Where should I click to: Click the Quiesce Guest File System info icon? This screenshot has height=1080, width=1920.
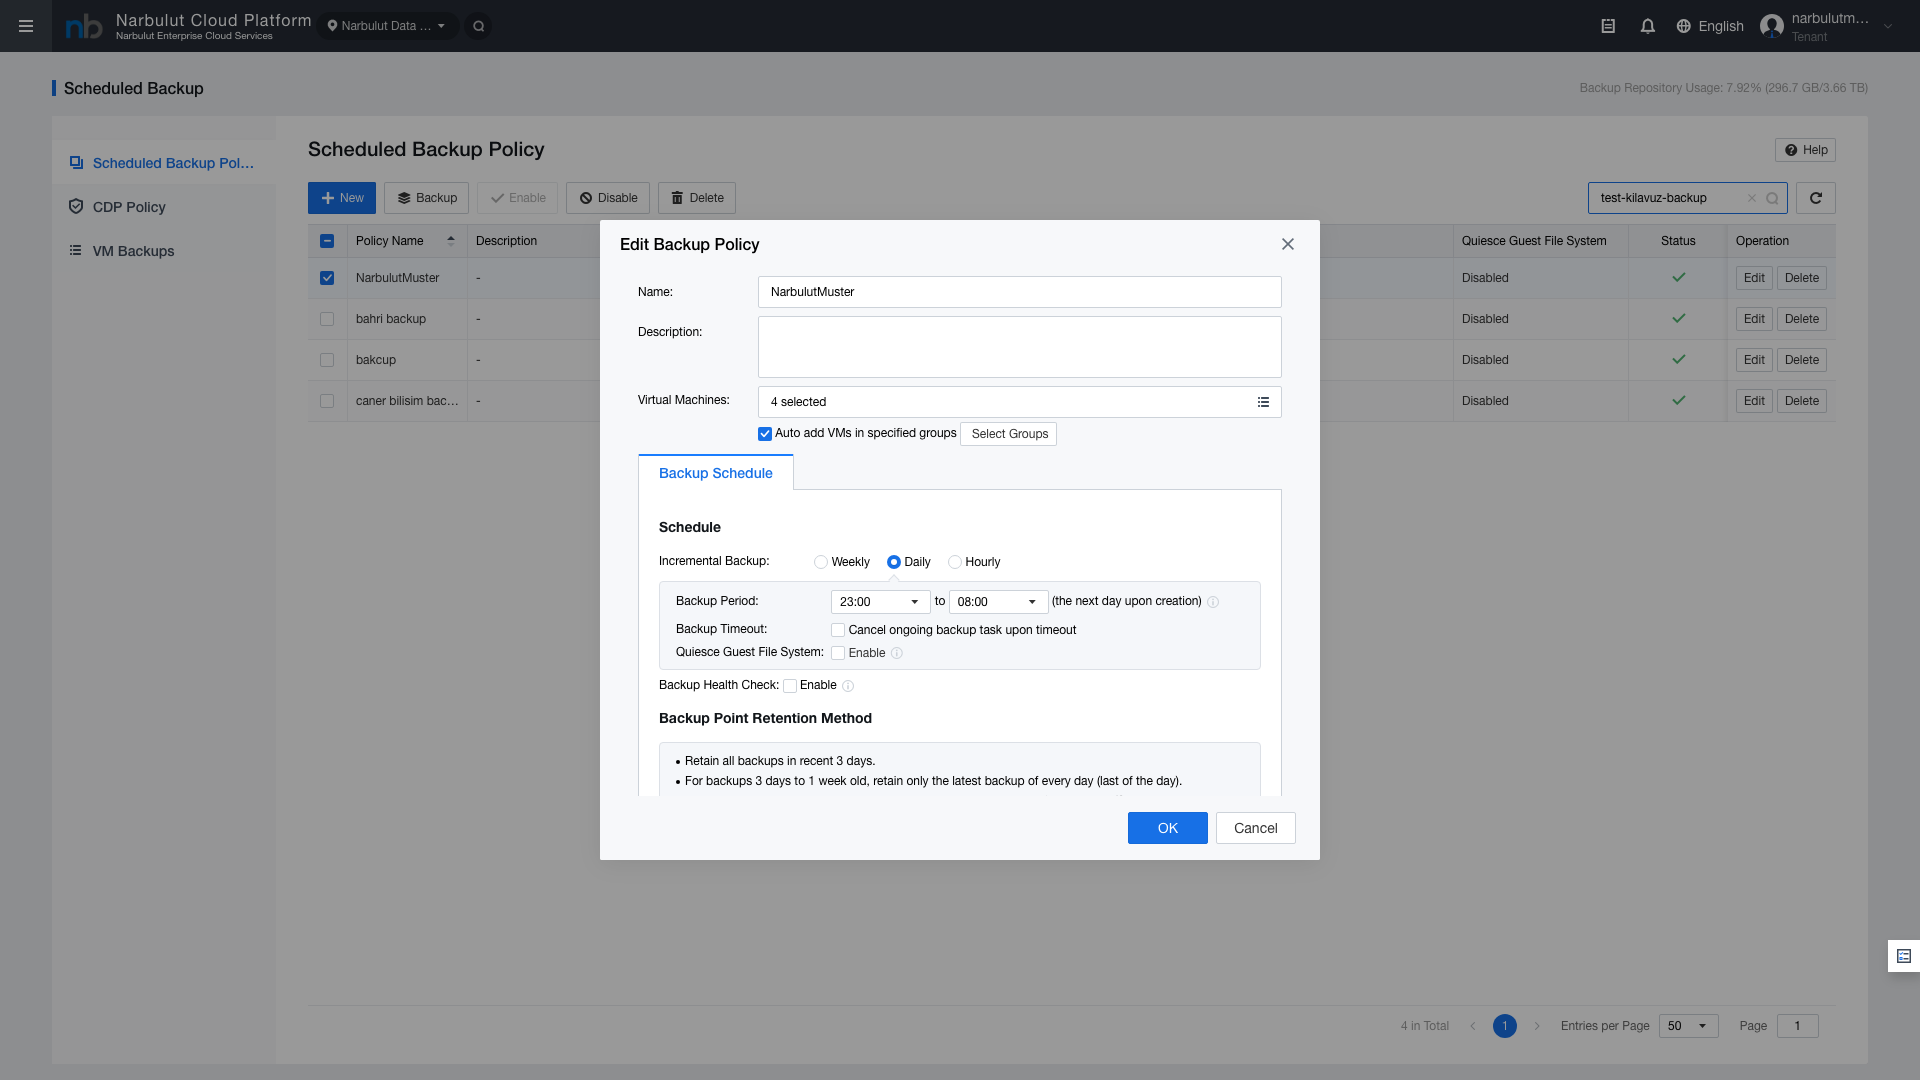tap(897, 653)
